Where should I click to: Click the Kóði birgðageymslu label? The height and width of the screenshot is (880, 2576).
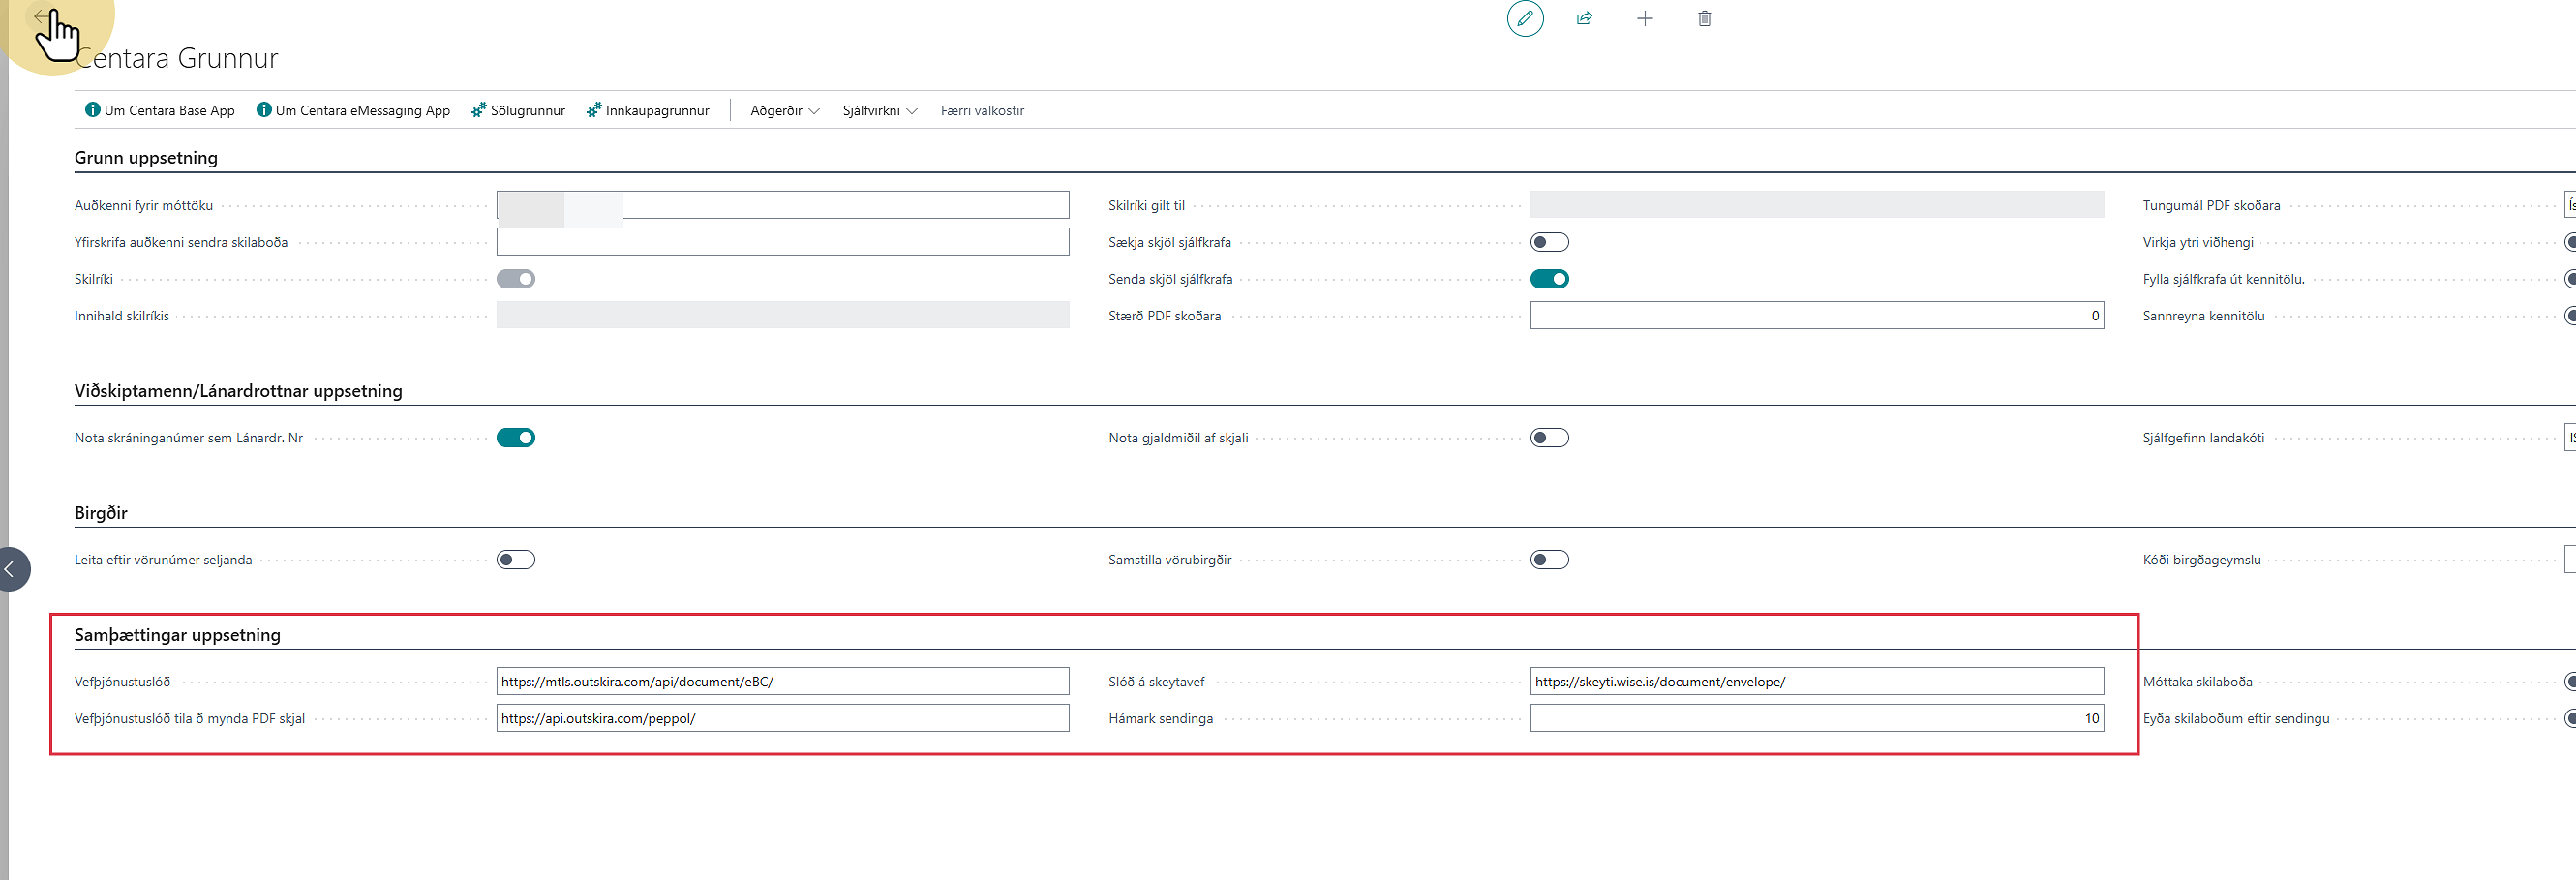tap(2201, 560)
